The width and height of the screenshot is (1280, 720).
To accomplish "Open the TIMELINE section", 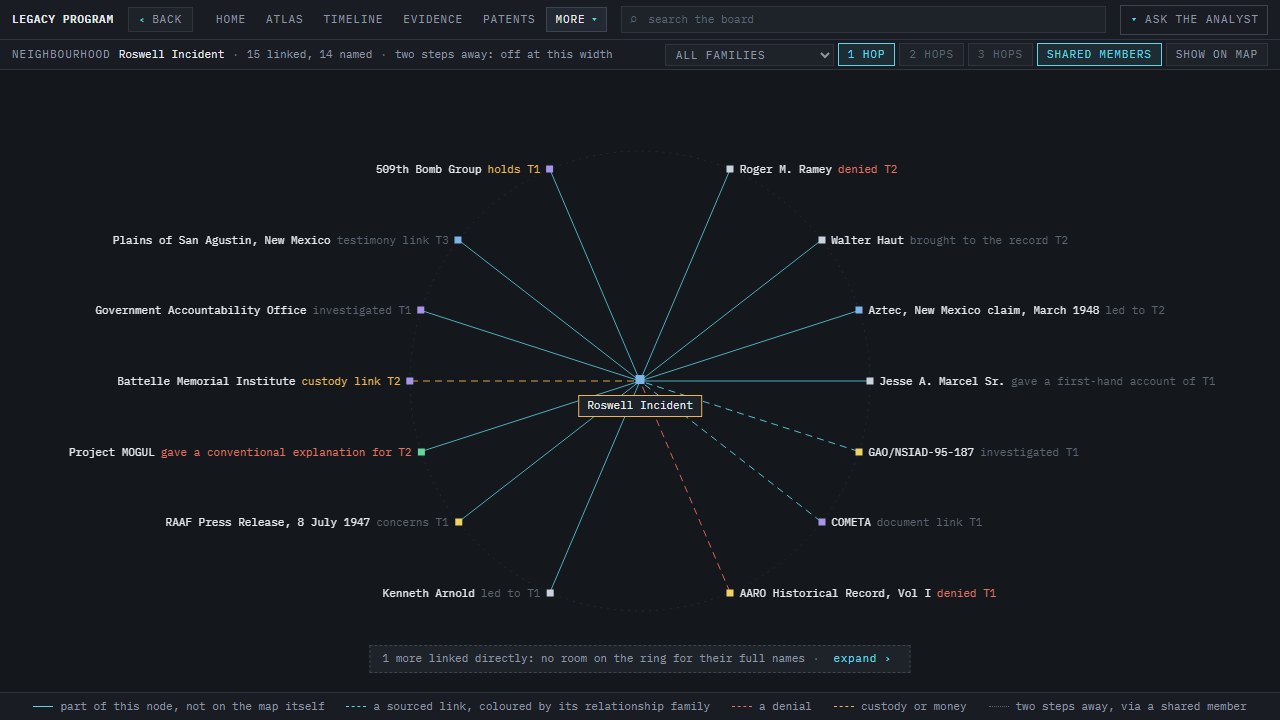I will [x=353, y=19].
